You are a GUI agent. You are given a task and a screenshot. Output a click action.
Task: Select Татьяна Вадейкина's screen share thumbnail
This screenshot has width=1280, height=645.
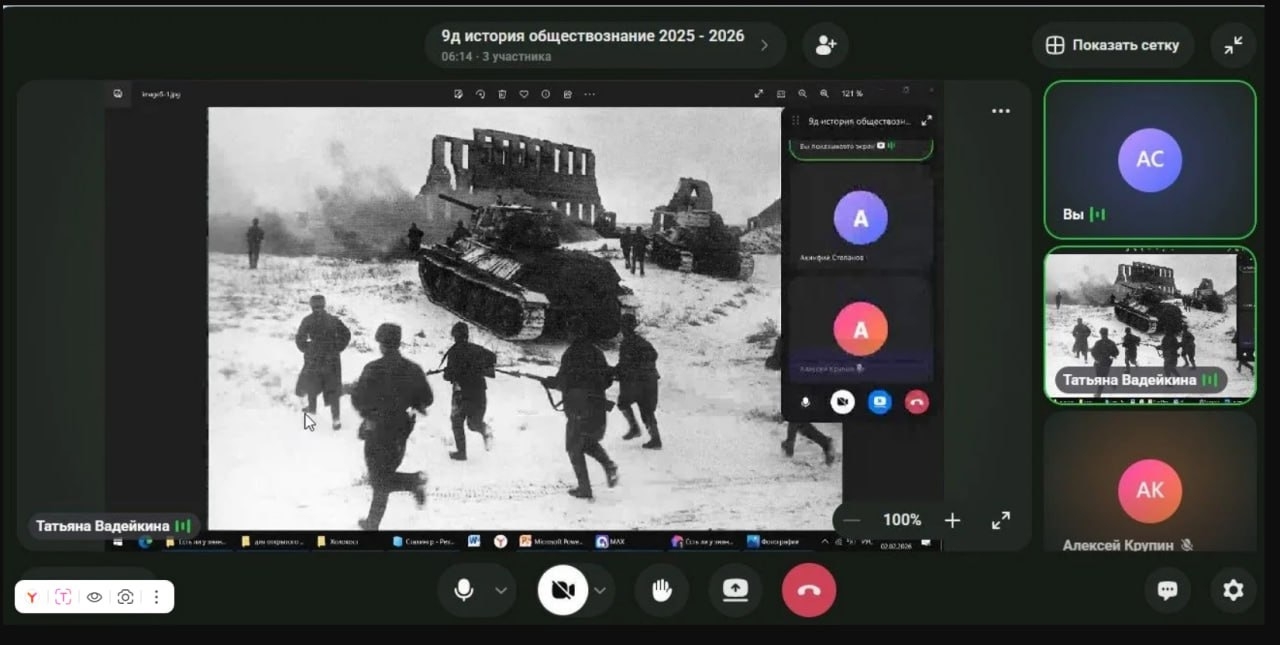pos(1149,325)
